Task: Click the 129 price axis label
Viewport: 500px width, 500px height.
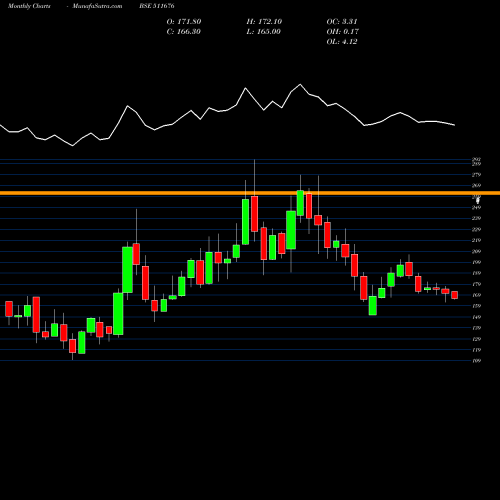Action: [x=477, y=339]
